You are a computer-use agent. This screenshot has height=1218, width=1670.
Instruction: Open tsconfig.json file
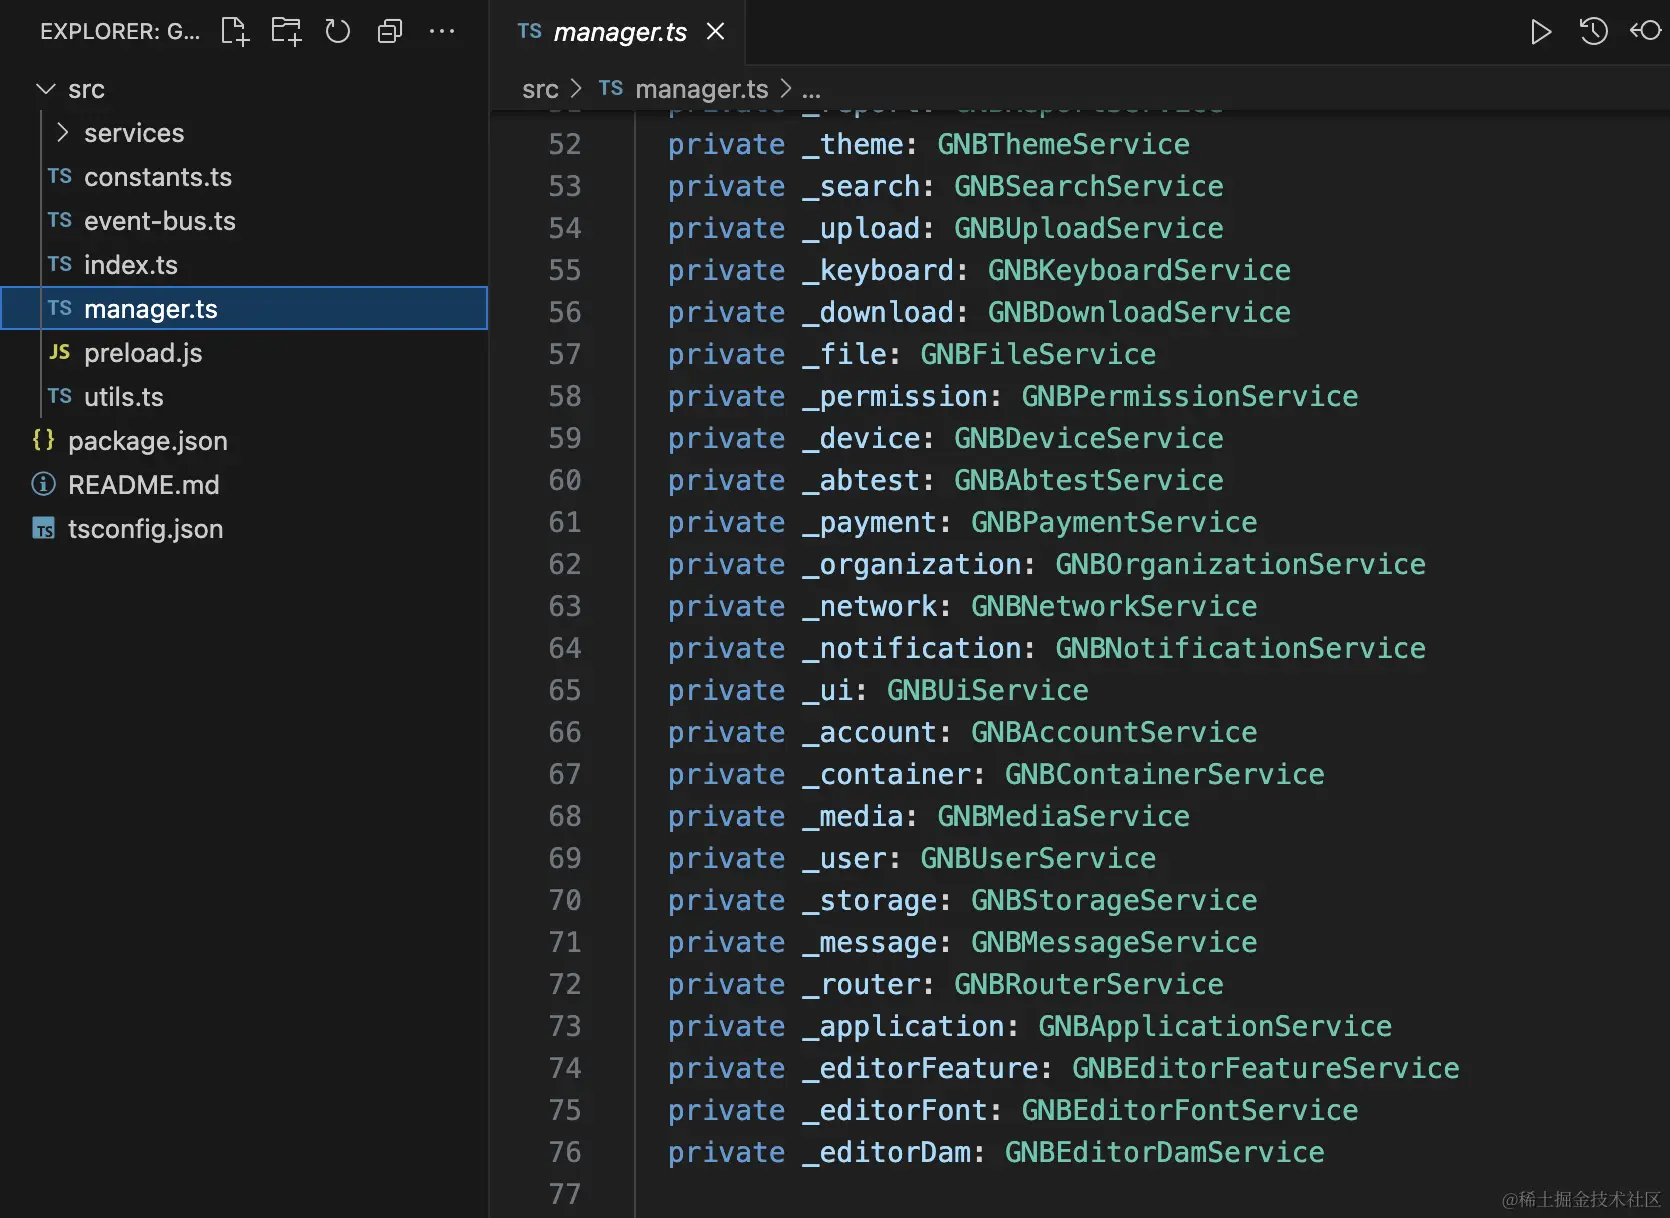(x=146, y=529)
